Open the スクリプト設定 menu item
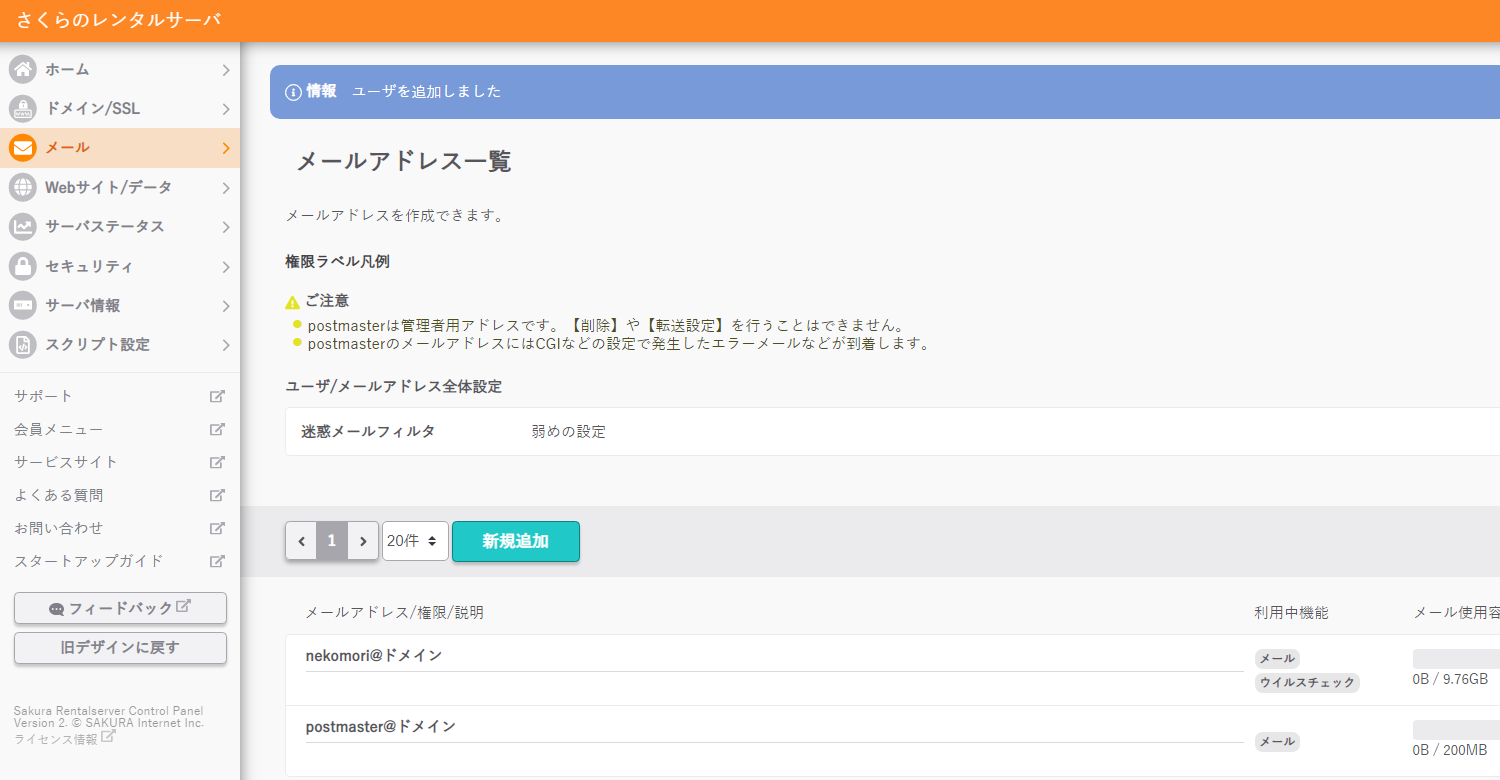 (x=120, y=344)
